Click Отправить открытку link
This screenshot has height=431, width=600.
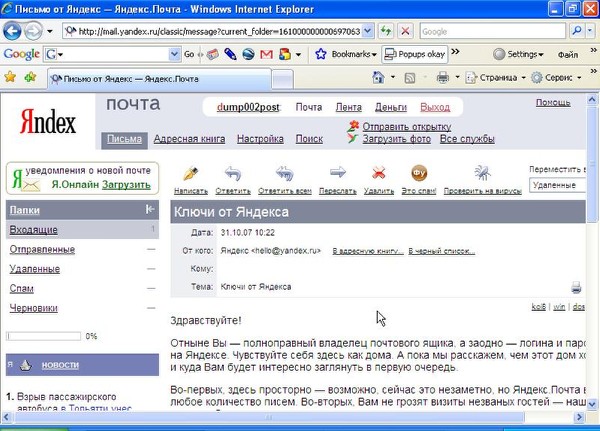(x=407, y=127)
